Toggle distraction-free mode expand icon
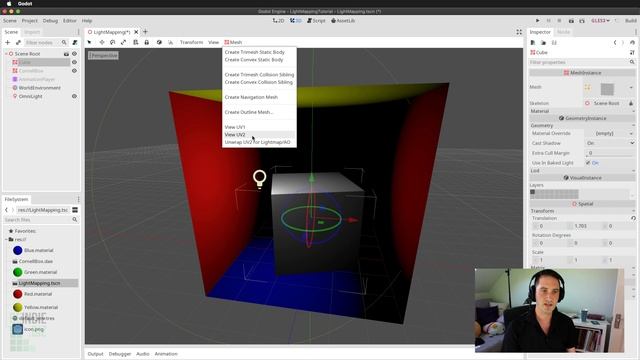640x360 pixels. pos(519,32)
